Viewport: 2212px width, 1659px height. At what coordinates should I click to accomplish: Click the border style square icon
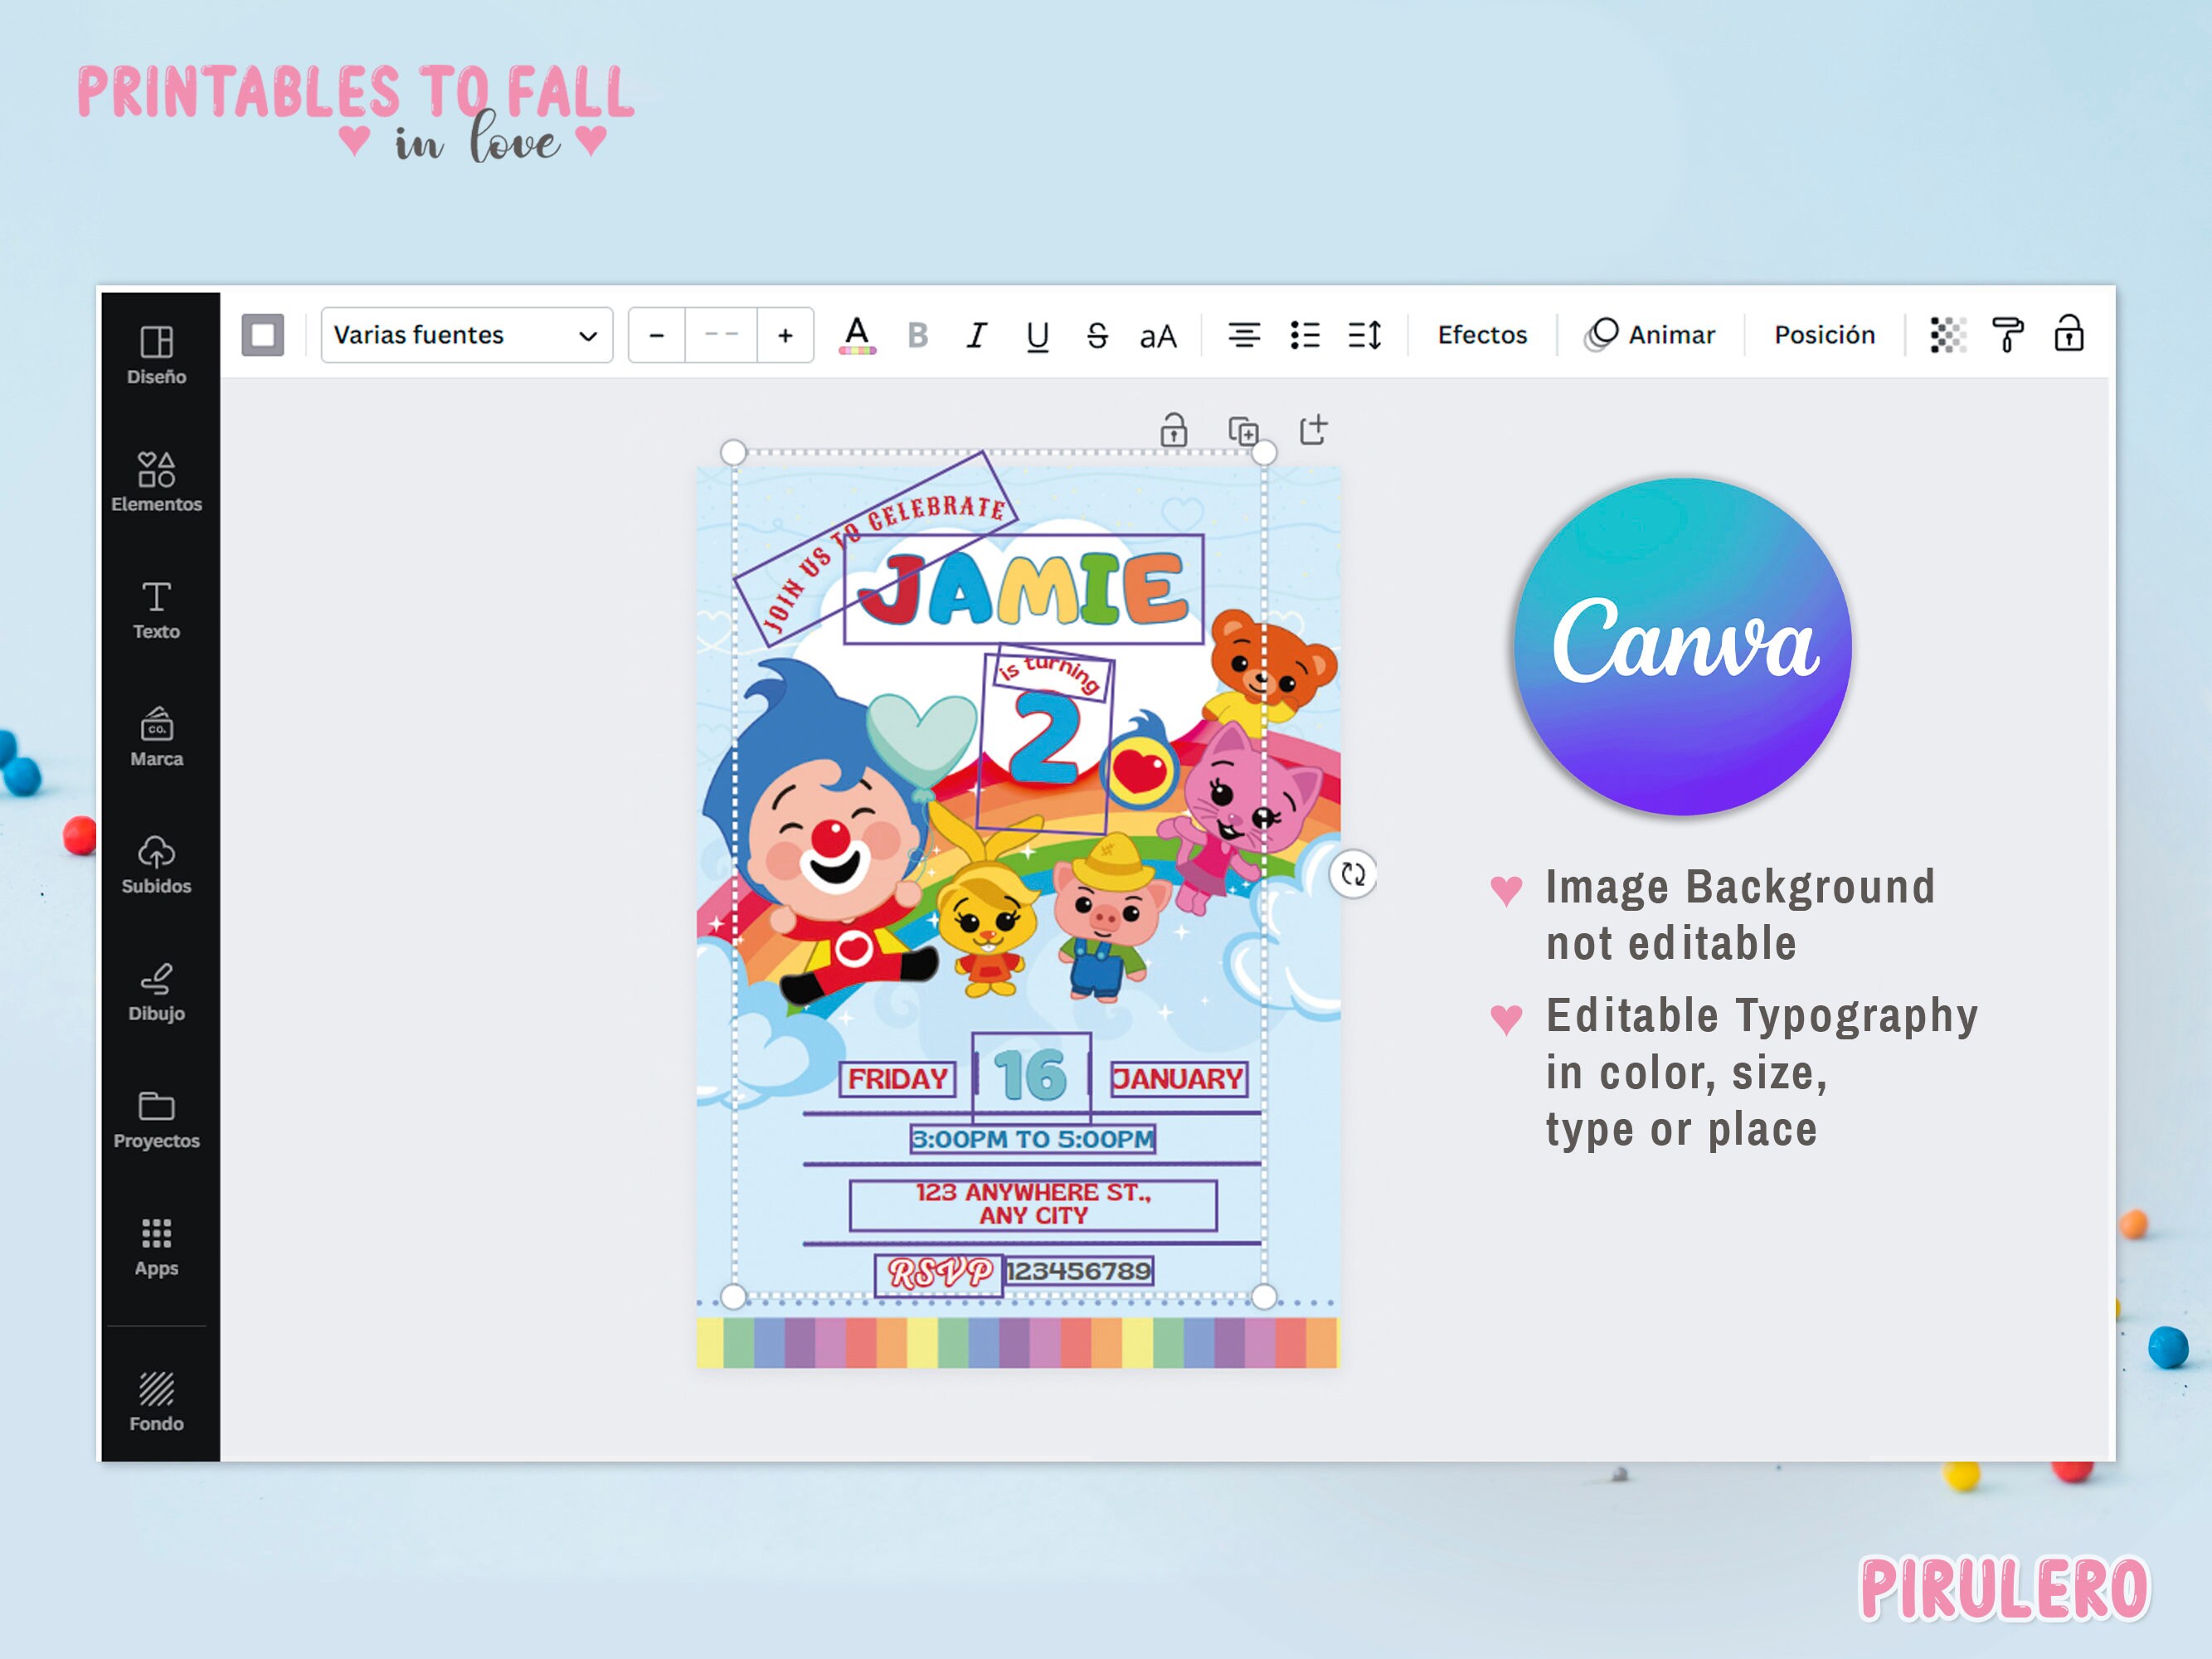(x=263, y=335)
